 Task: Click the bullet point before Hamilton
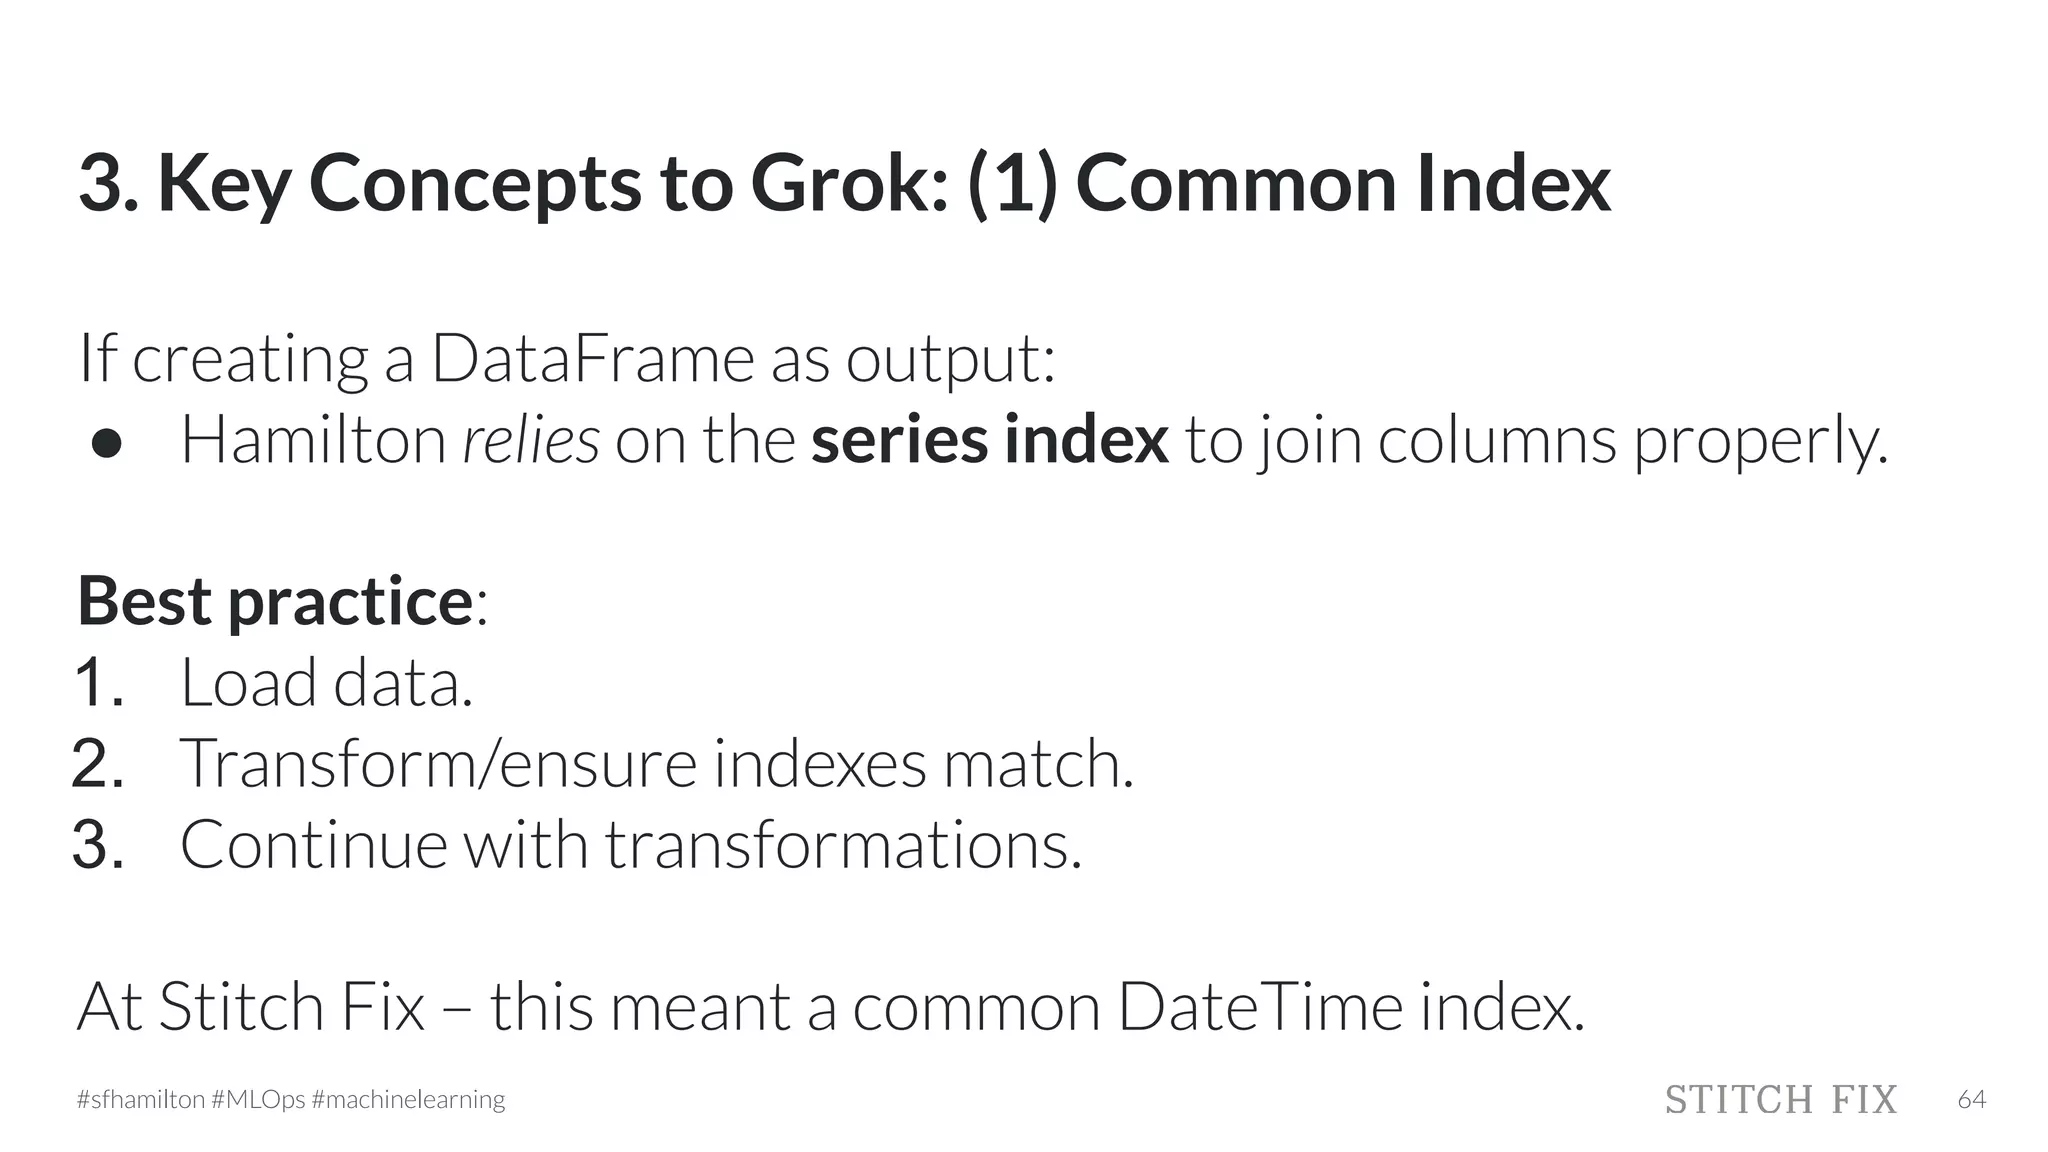coord(106,443)
